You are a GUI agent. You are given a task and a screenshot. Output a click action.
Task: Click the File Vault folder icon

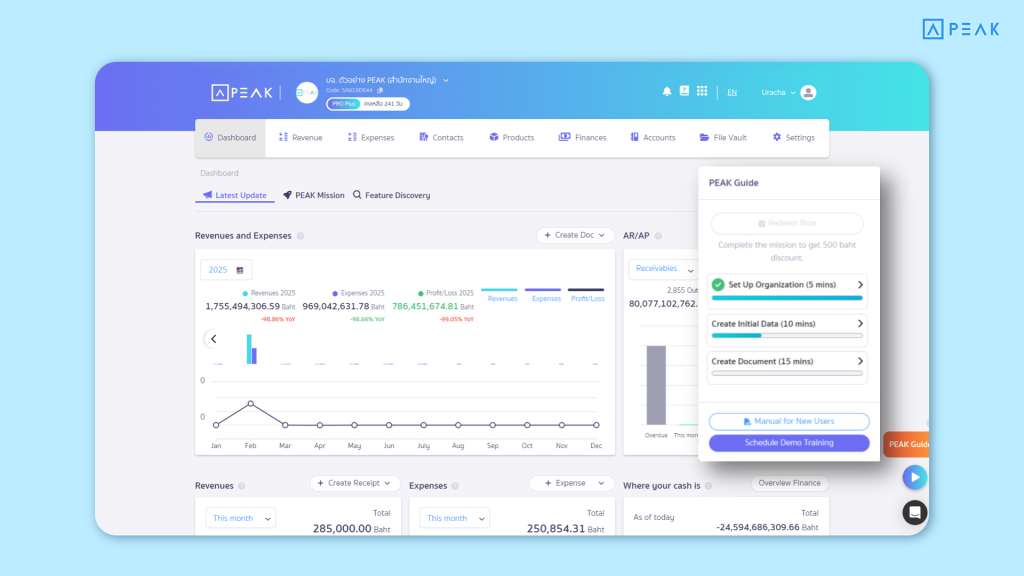tap(706, 137)
